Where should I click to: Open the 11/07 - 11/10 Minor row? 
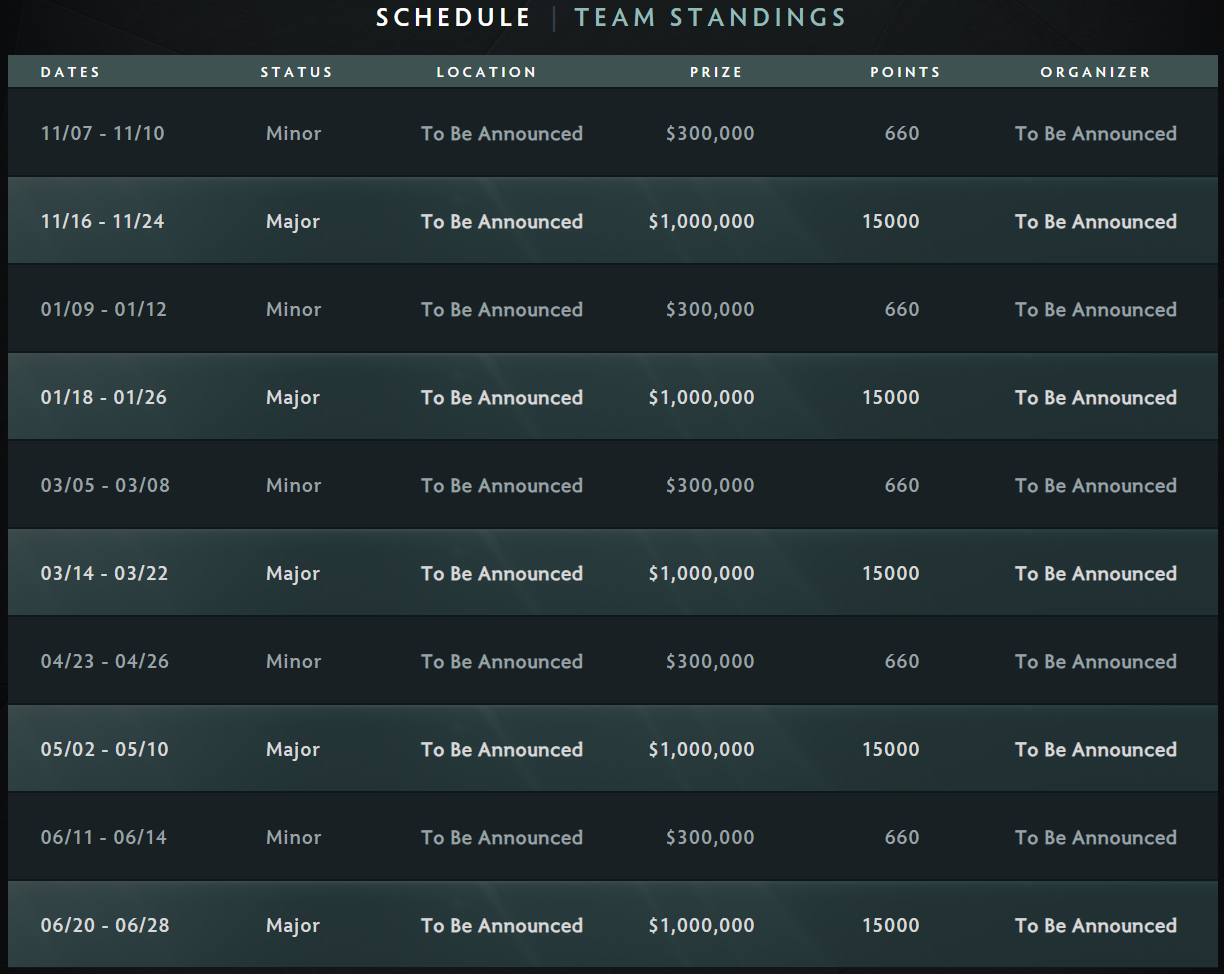point(612,133)
